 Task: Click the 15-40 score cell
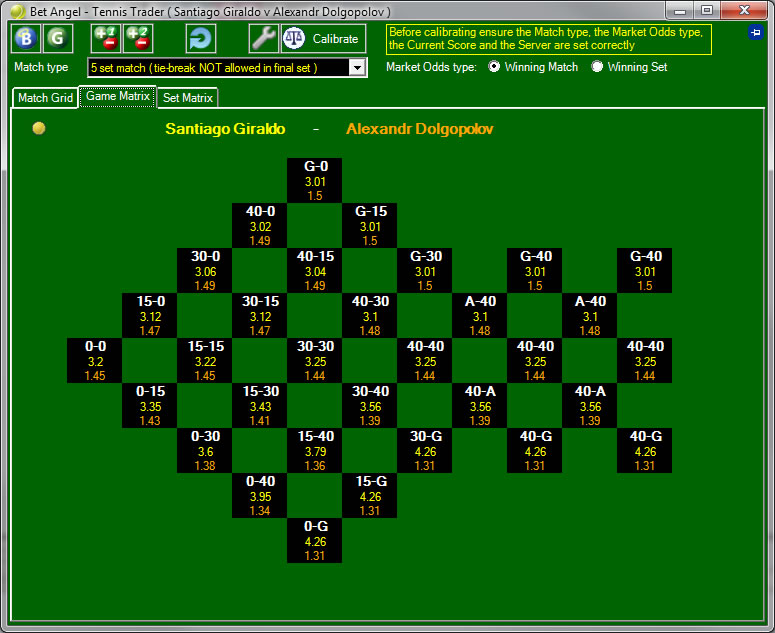[x=314, y=450]
